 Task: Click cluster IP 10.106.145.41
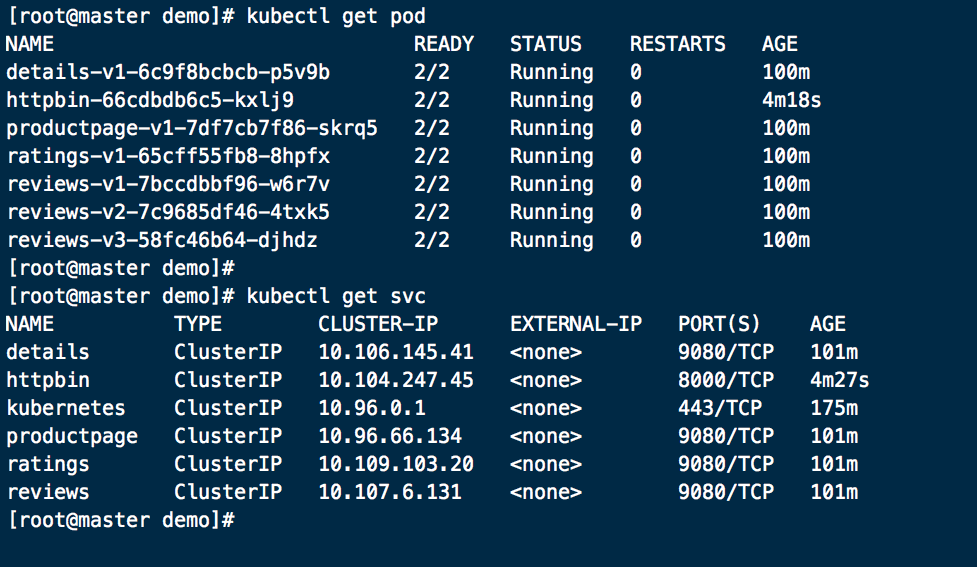[396, 352]
